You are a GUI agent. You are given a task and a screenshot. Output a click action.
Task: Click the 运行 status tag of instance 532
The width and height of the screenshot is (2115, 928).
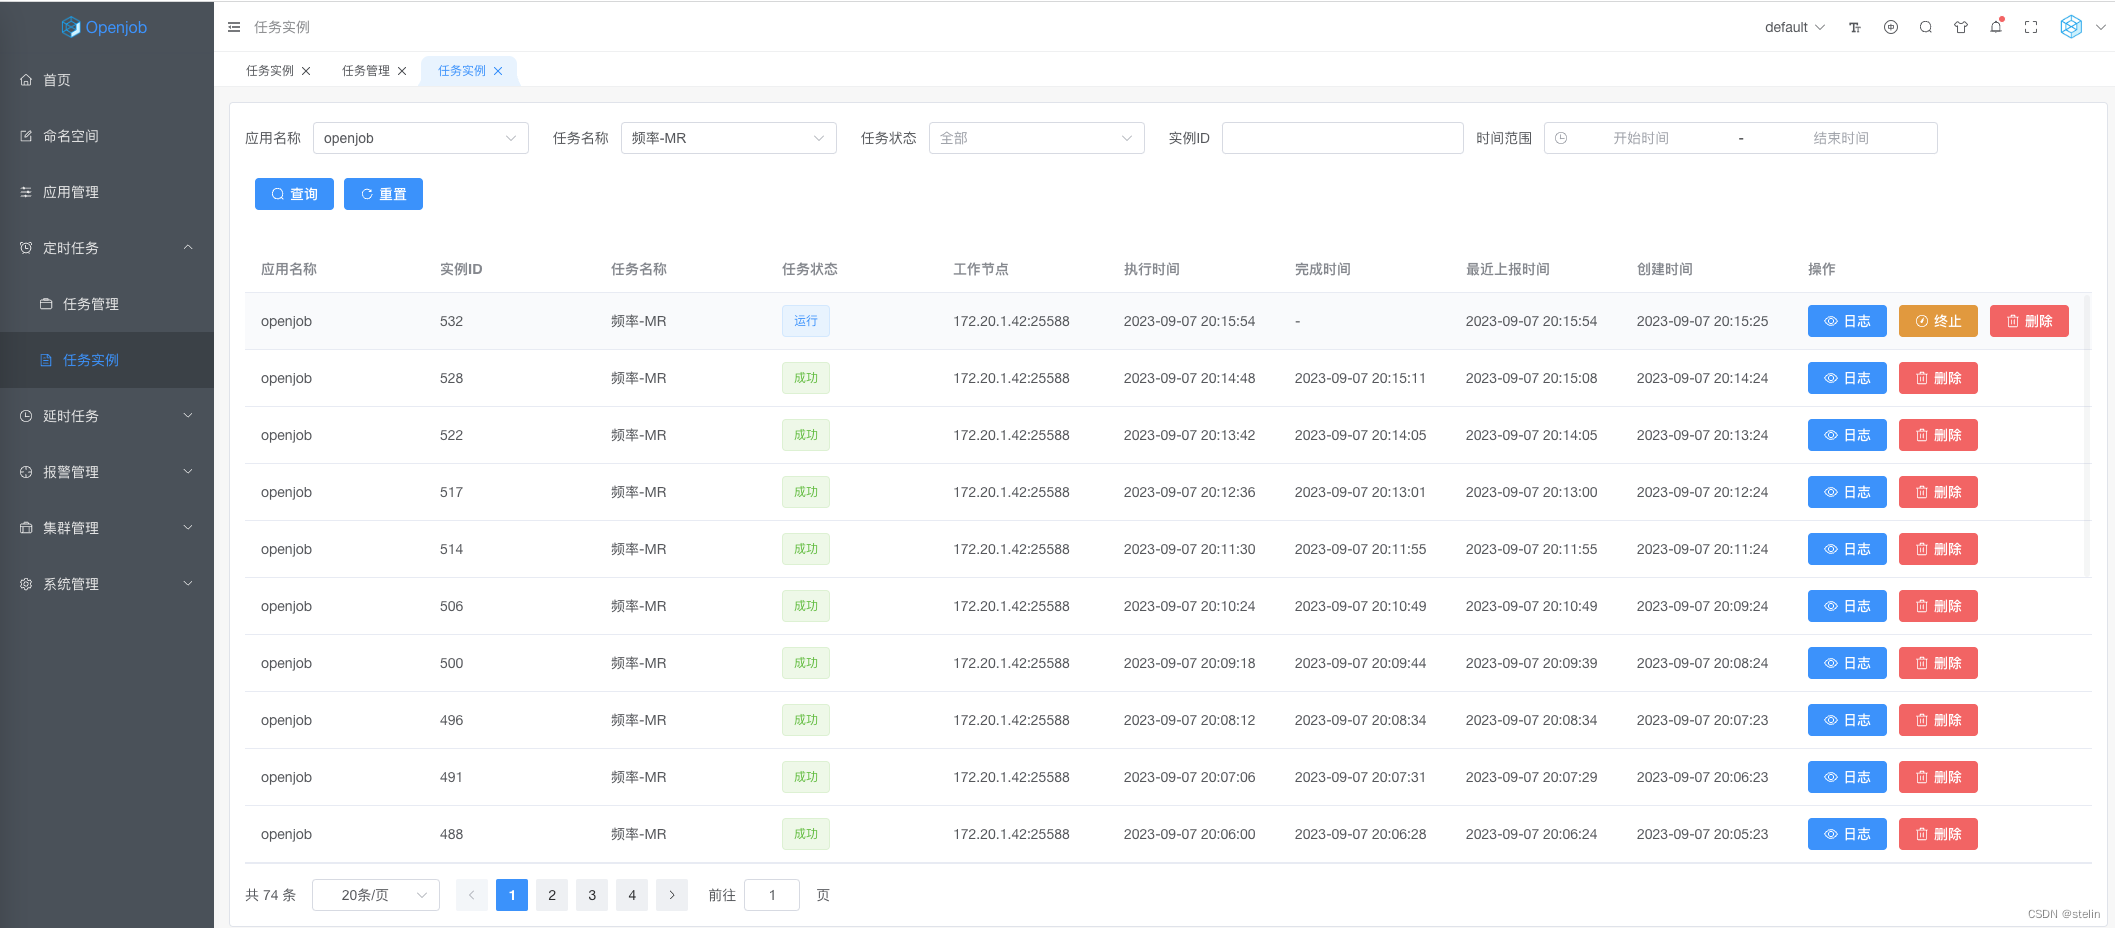tap(806, 321)
